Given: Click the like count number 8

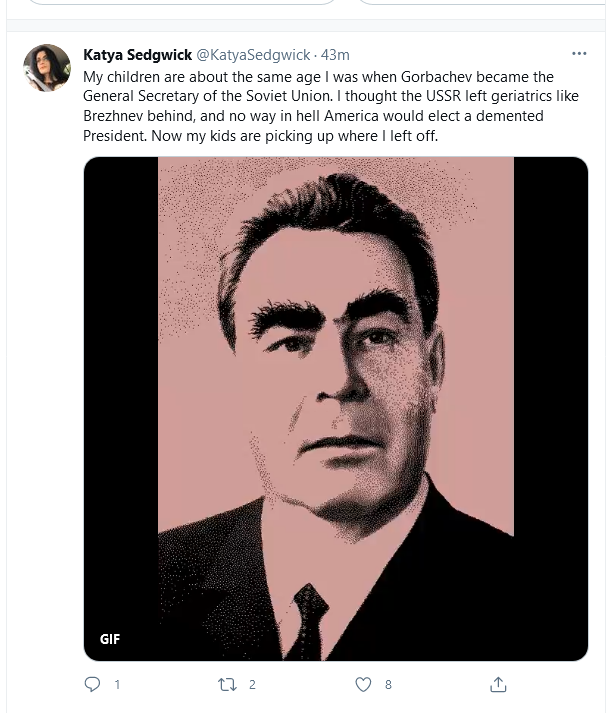Looking at the screenshot, I should (388, 685).
